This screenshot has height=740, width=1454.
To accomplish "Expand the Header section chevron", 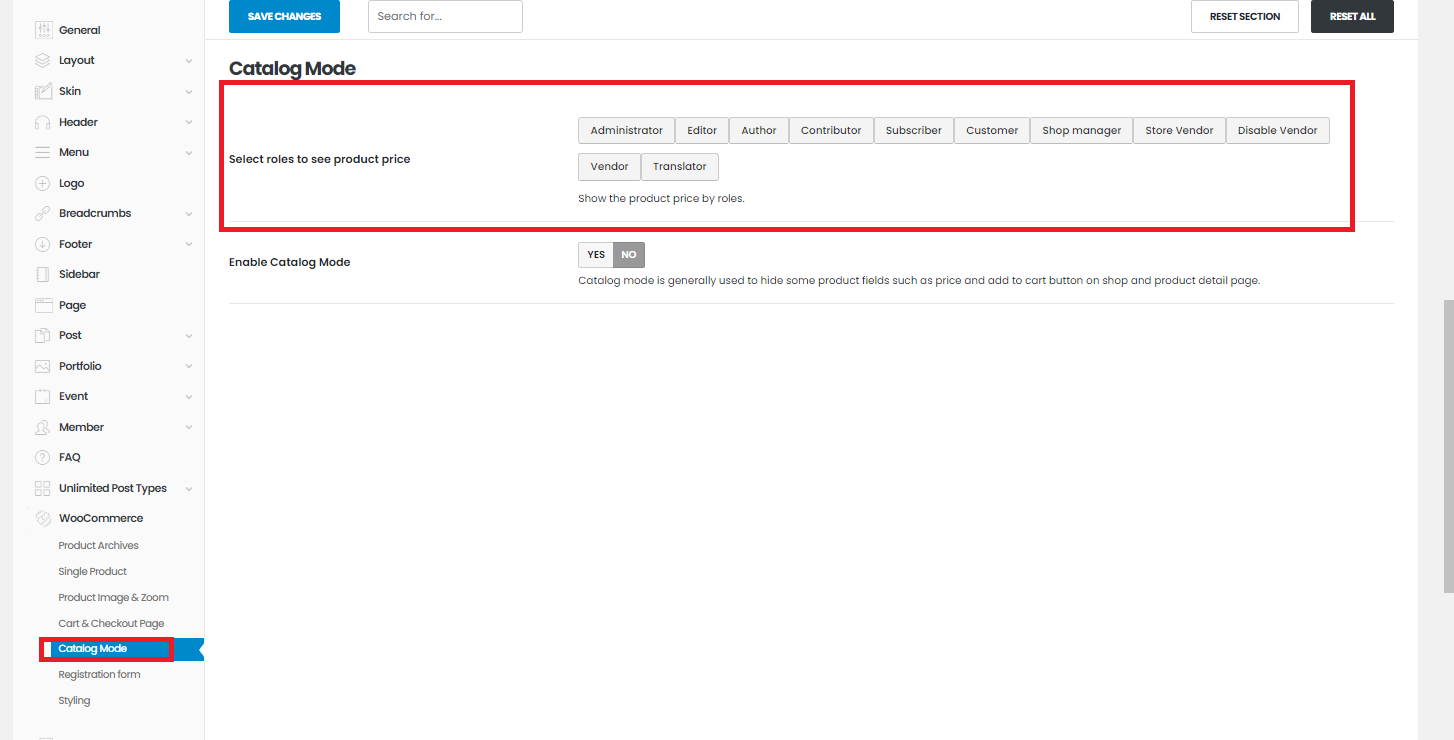I will click(x=189, y=123).
